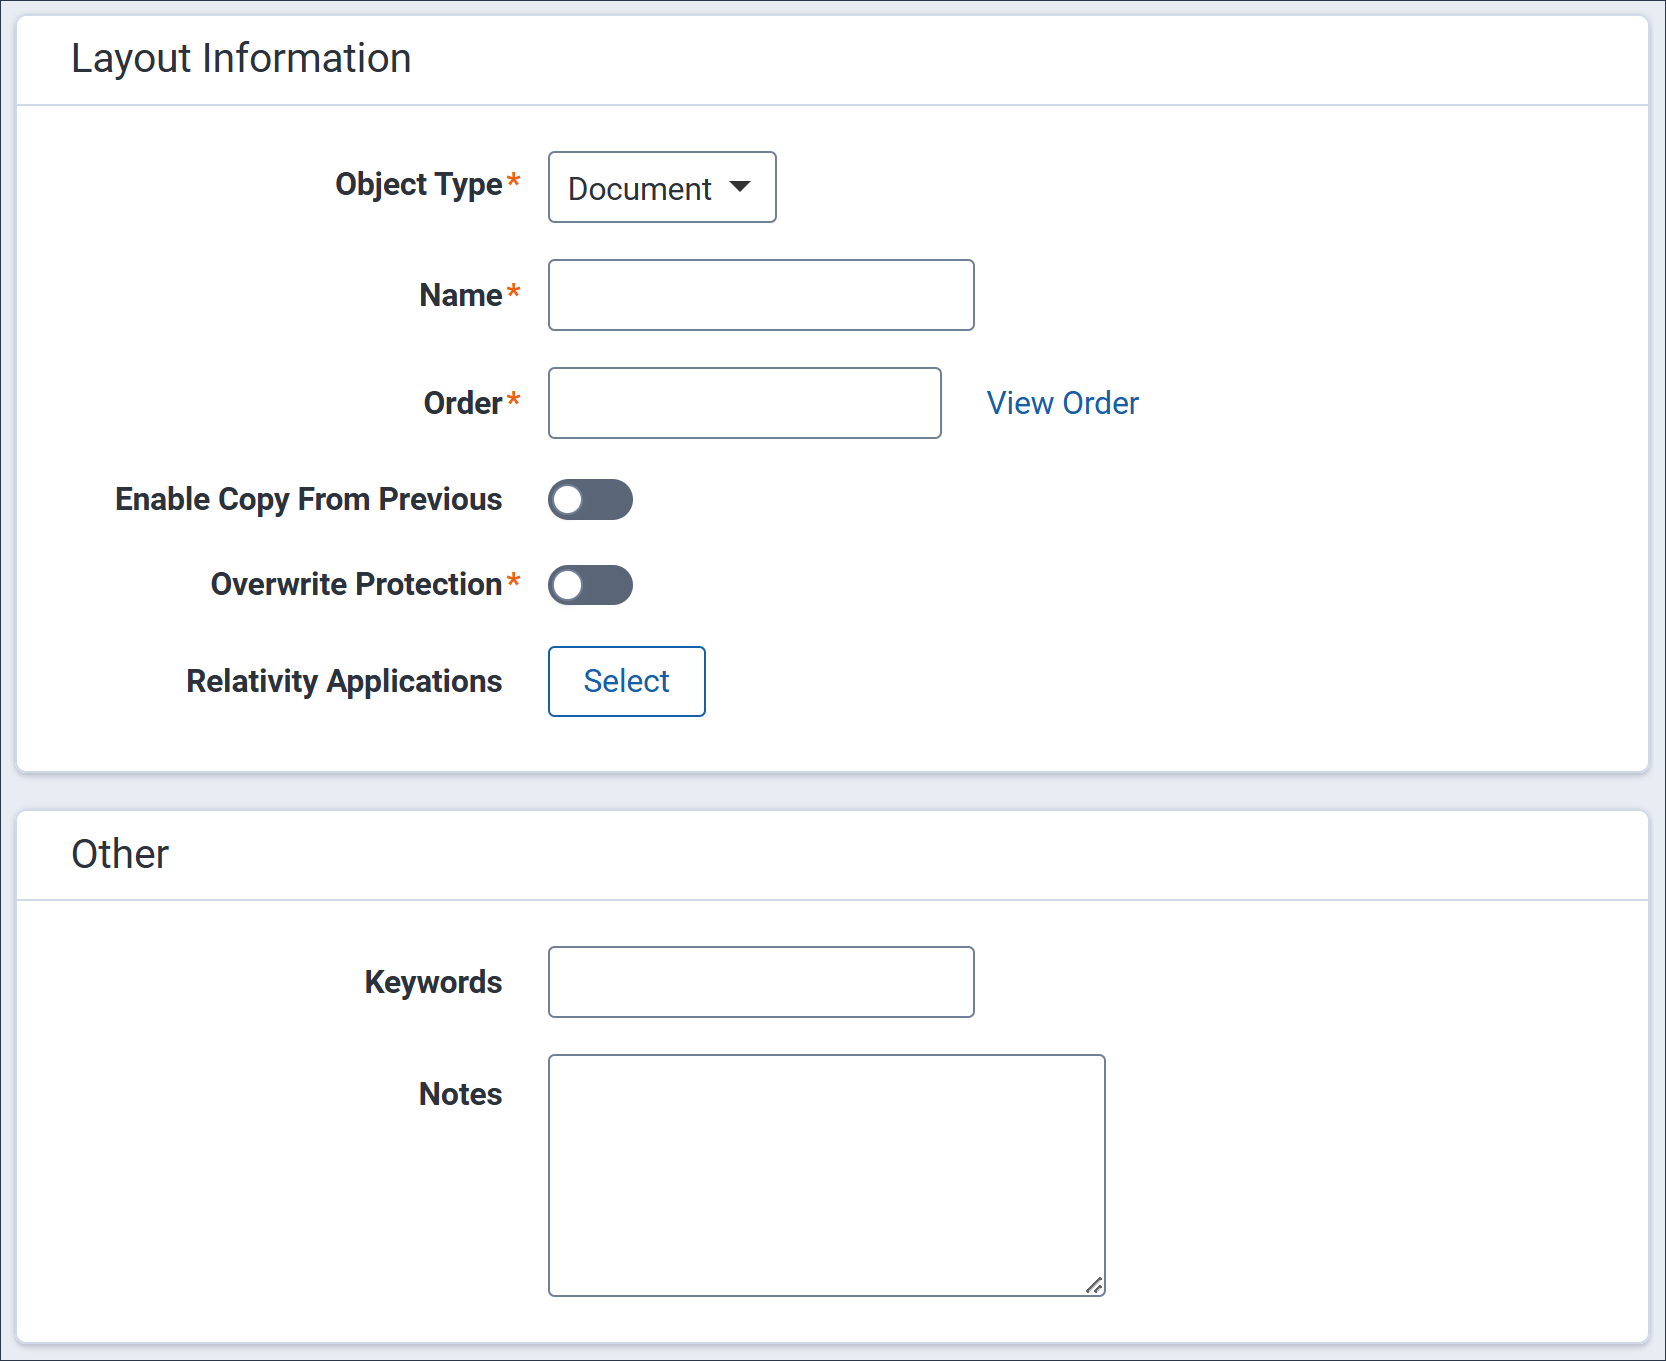Image resolution: width=1666 pixels, height=1361 pixels.
Task: Click Select button for Relativity Applications
Action: click(627, 681)
